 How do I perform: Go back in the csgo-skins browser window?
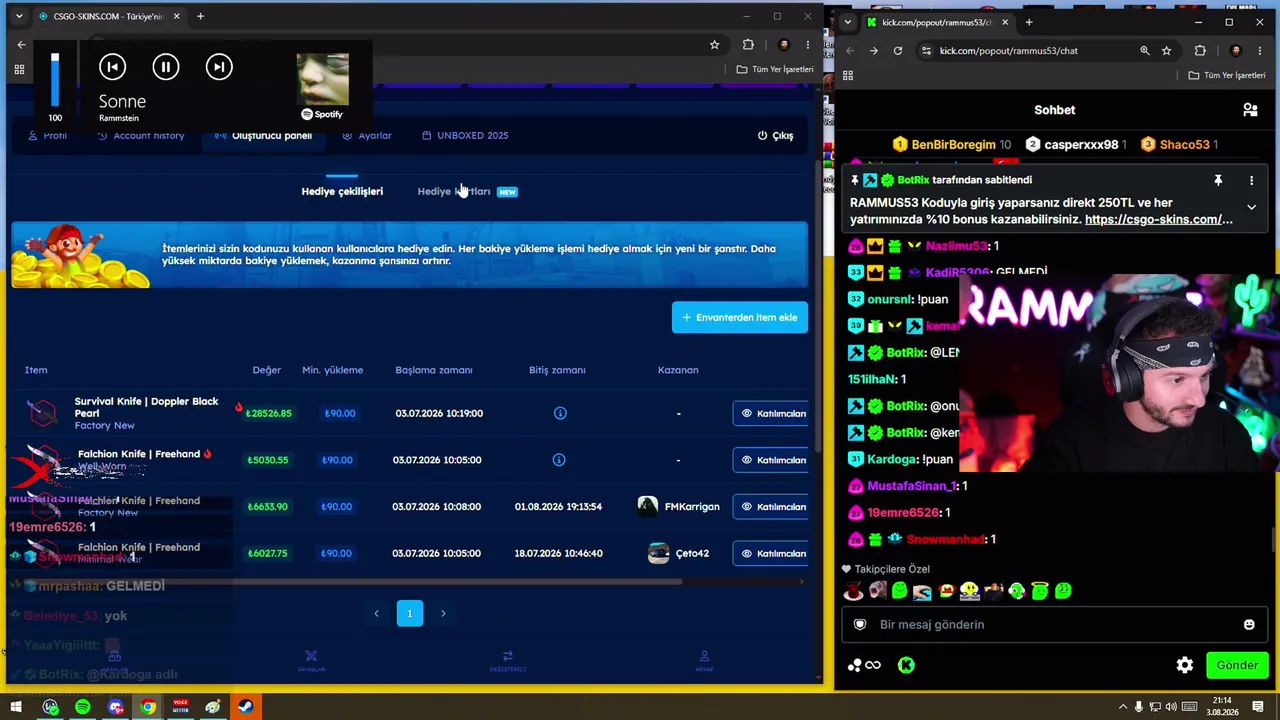click(21, 45)
